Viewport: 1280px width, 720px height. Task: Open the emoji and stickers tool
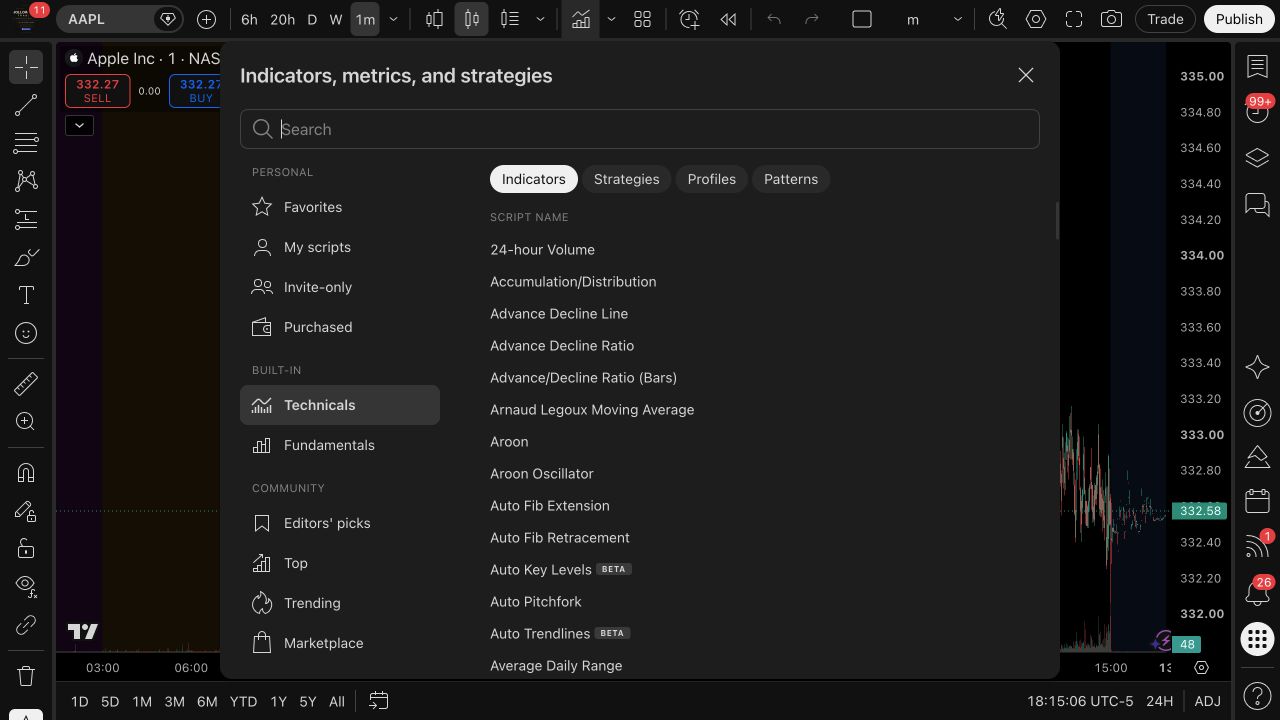pyautogui.click(x=26, y=333)
